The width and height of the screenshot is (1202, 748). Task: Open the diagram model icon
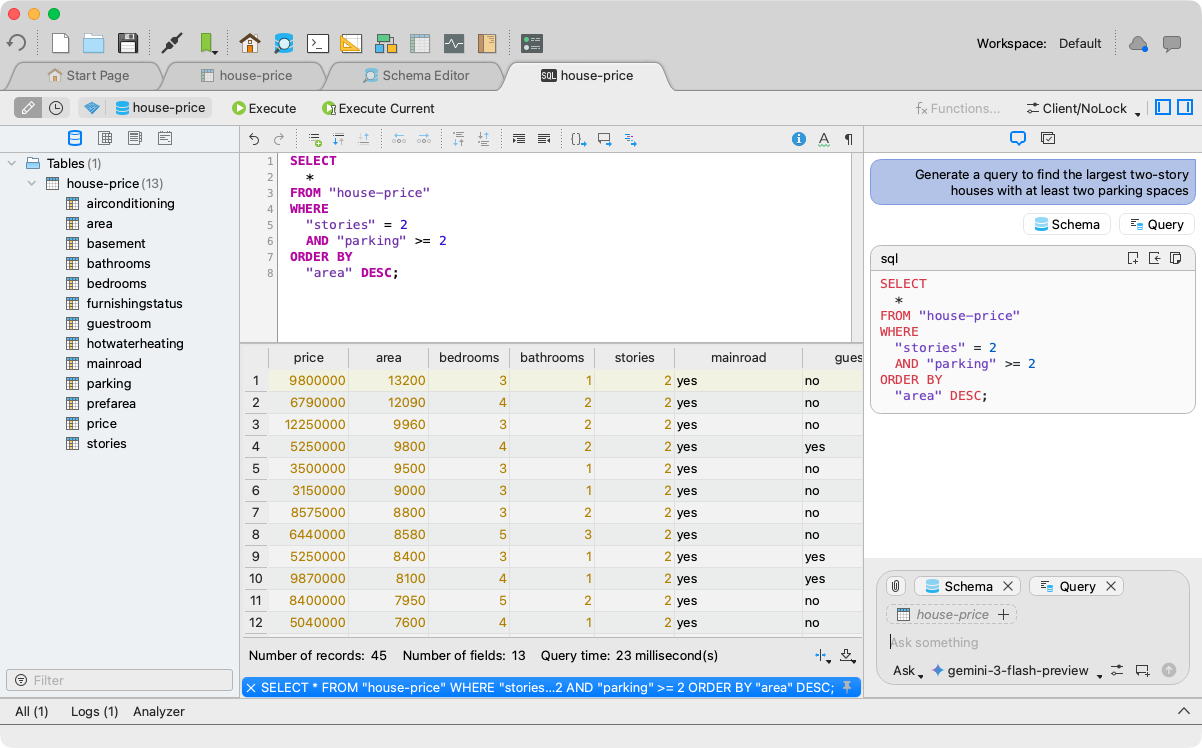[386, 43]
